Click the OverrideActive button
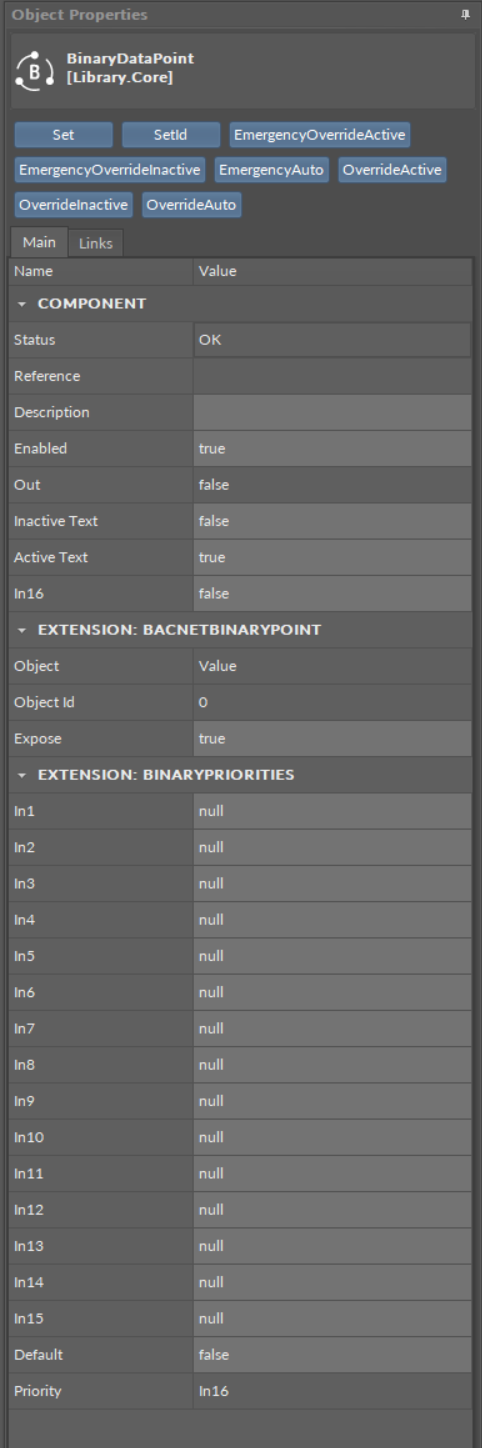482x1448 pixels. click(392, 170)
